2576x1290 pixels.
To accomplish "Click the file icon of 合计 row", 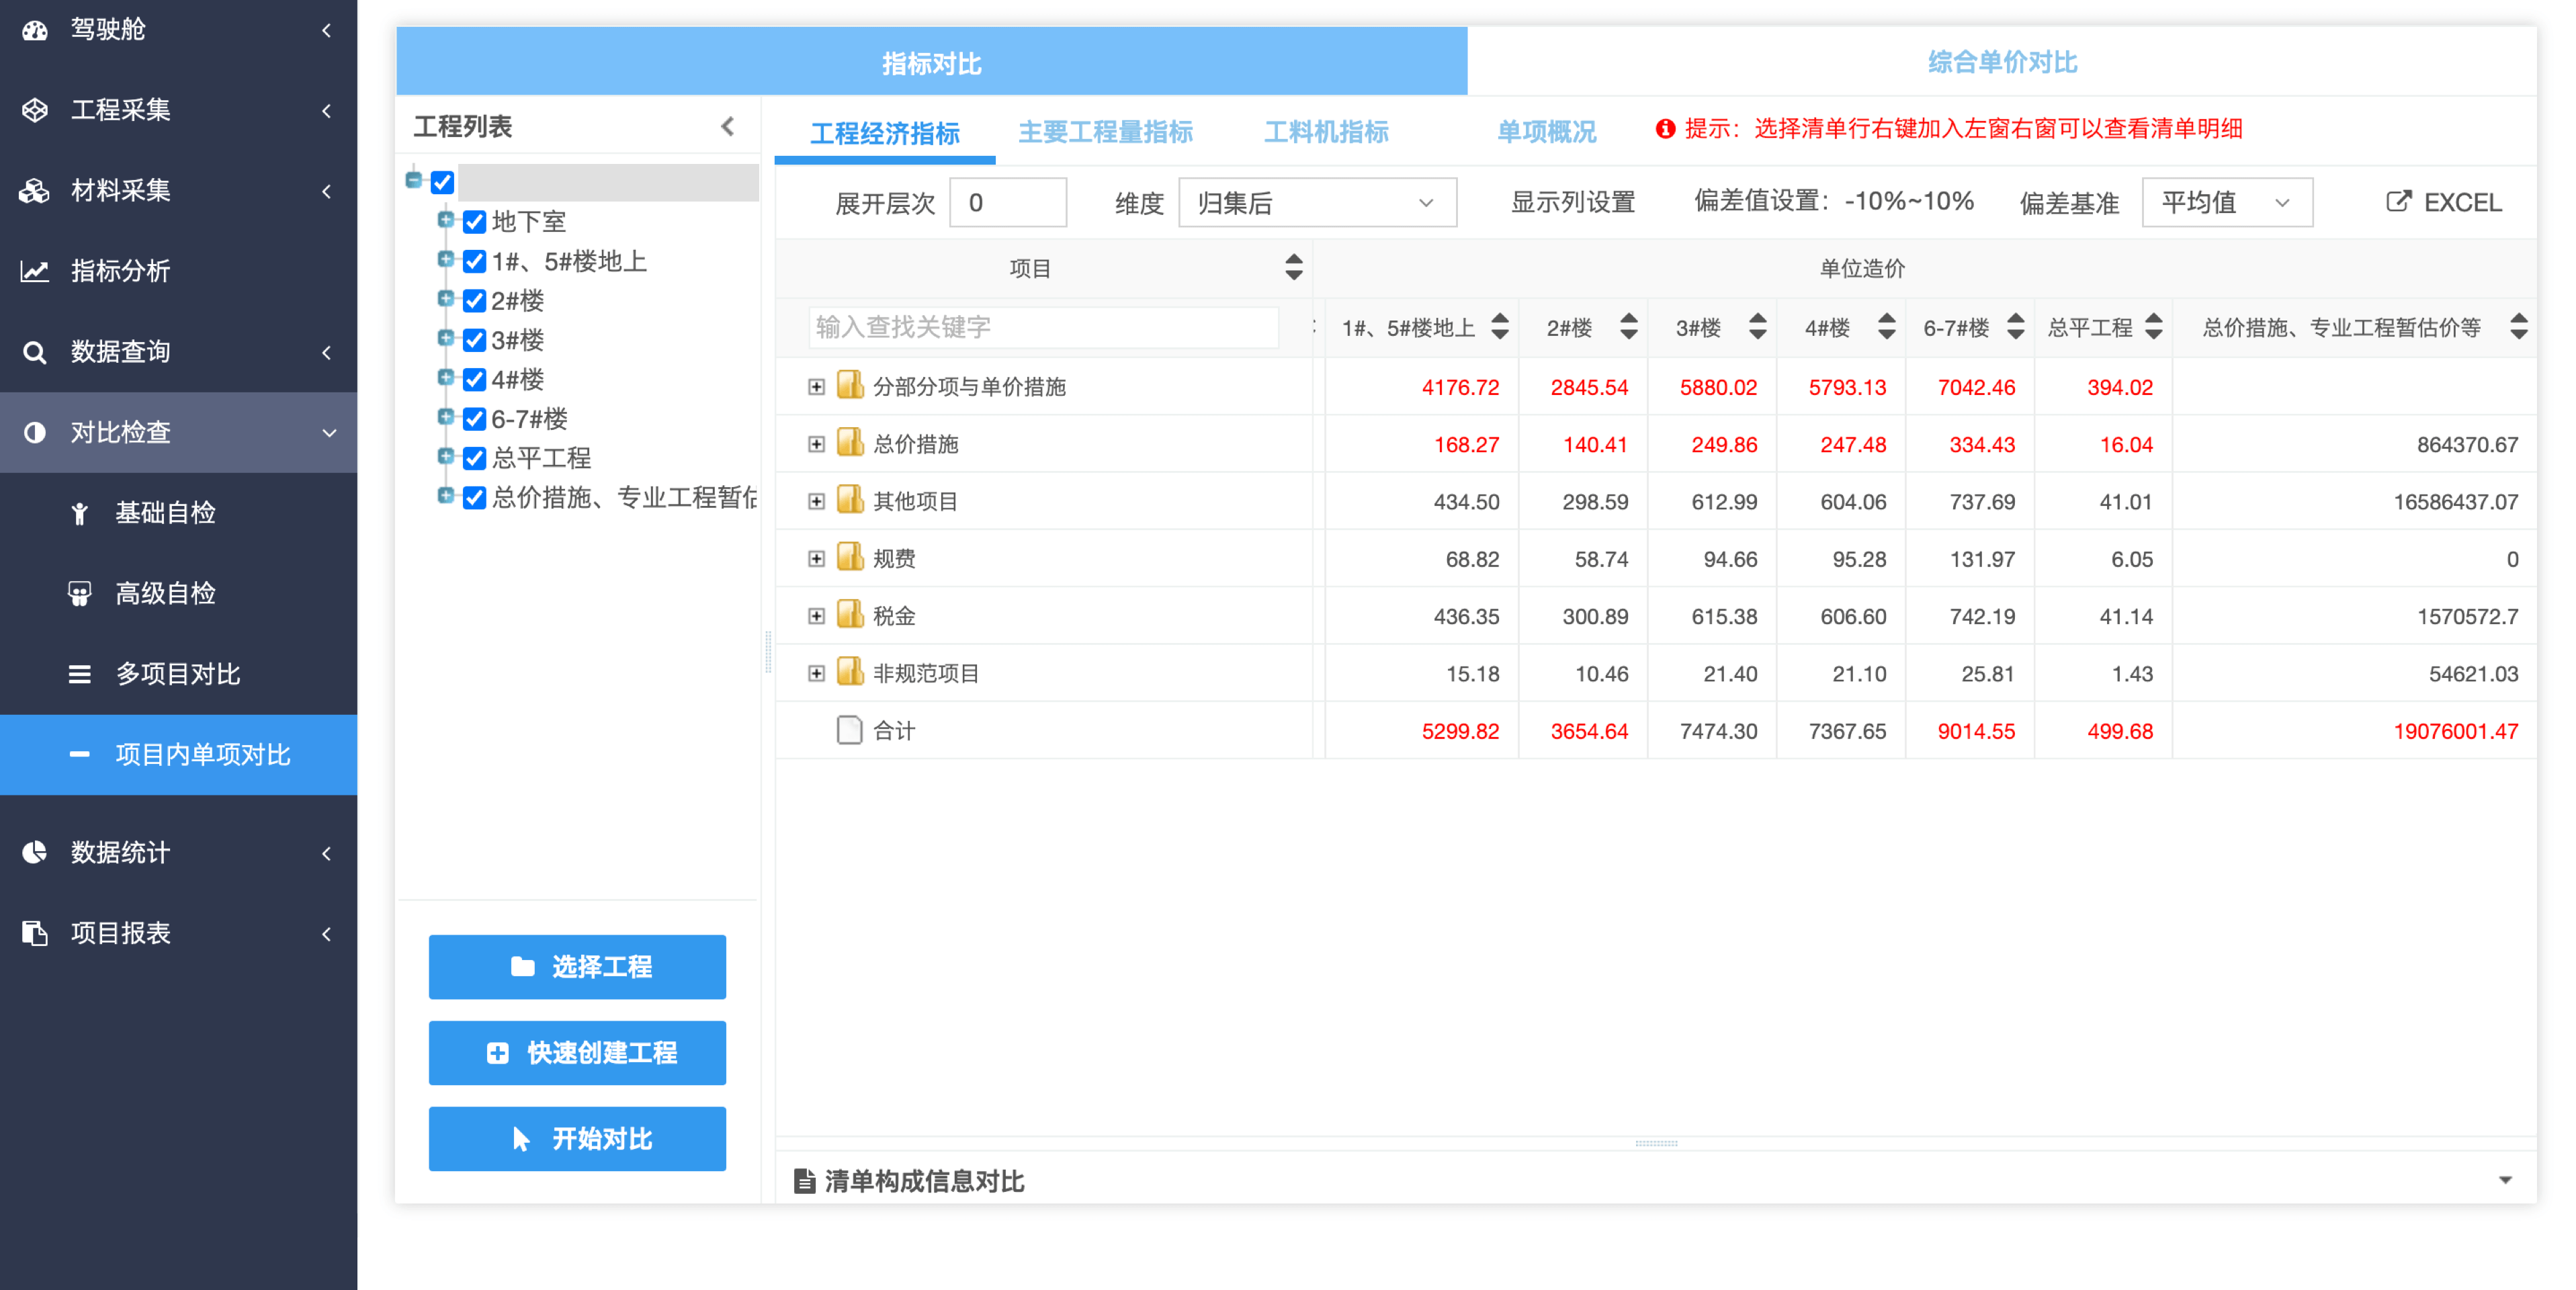I will 850,730.
